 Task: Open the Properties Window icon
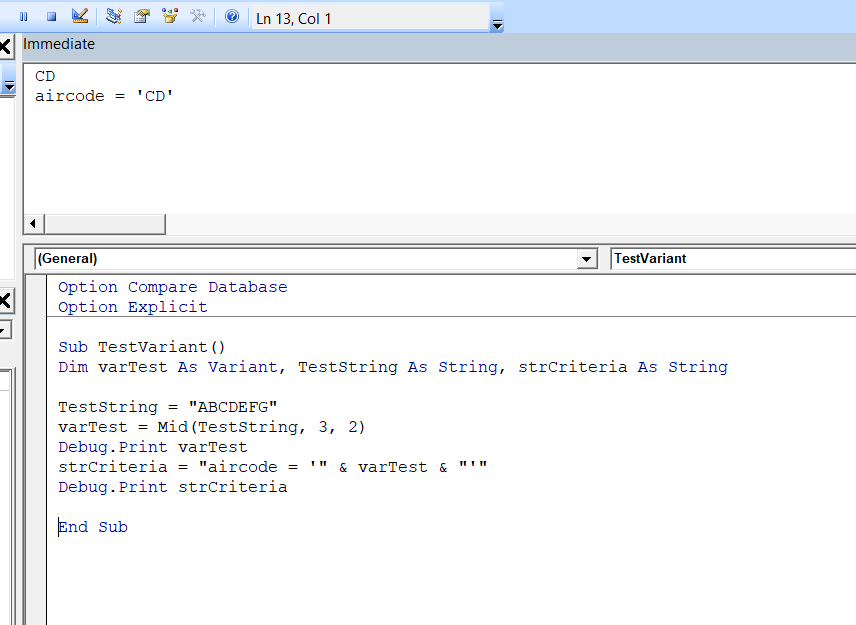[142, 16]
